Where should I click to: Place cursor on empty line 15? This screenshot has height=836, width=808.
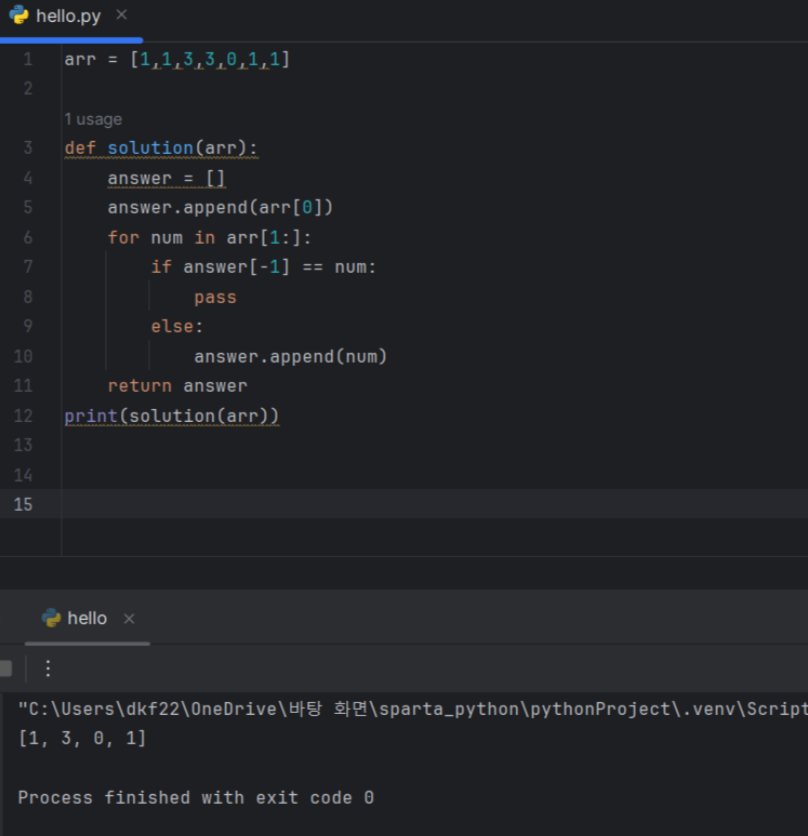coord(435,504)
